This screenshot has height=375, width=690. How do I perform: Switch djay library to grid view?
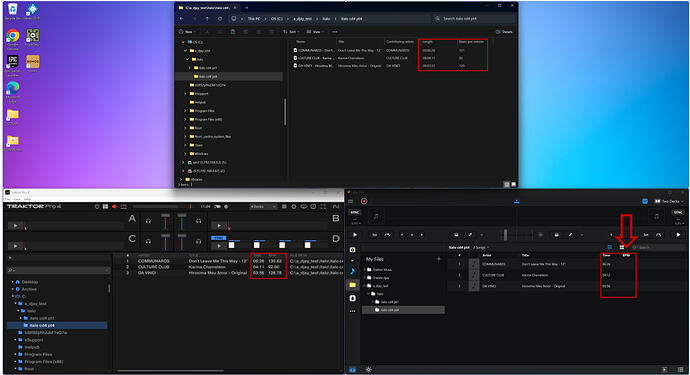pos(622,247)
